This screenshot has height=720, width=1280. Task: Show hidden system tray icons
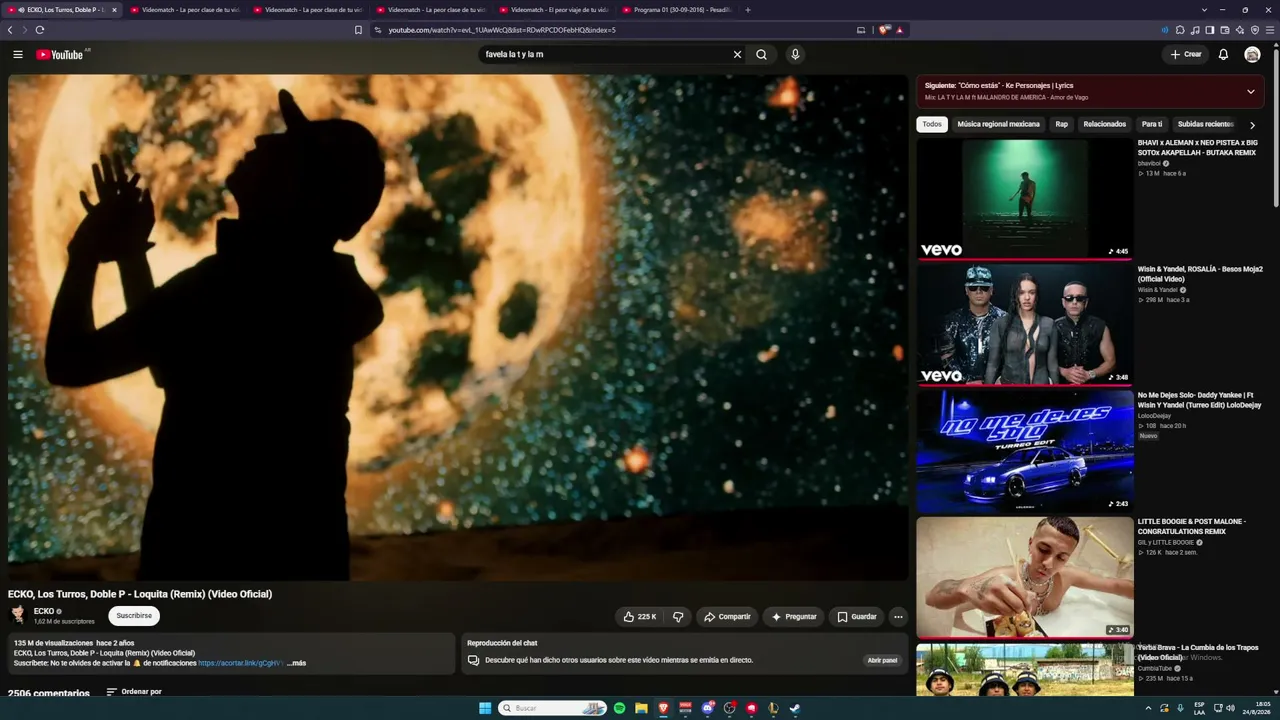coord(1148,708)
